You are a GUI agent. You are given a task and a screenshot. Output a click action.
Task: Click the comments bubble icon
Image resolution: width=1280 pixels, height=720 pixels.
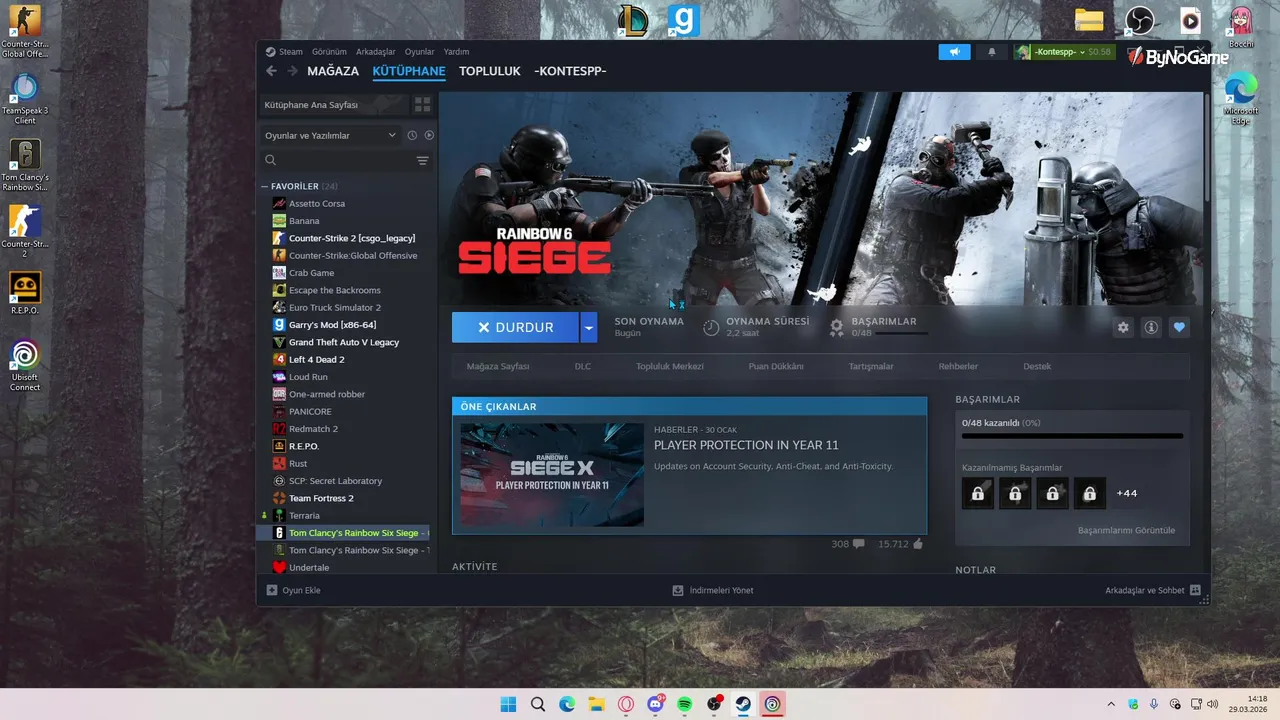tap(858, 544)
